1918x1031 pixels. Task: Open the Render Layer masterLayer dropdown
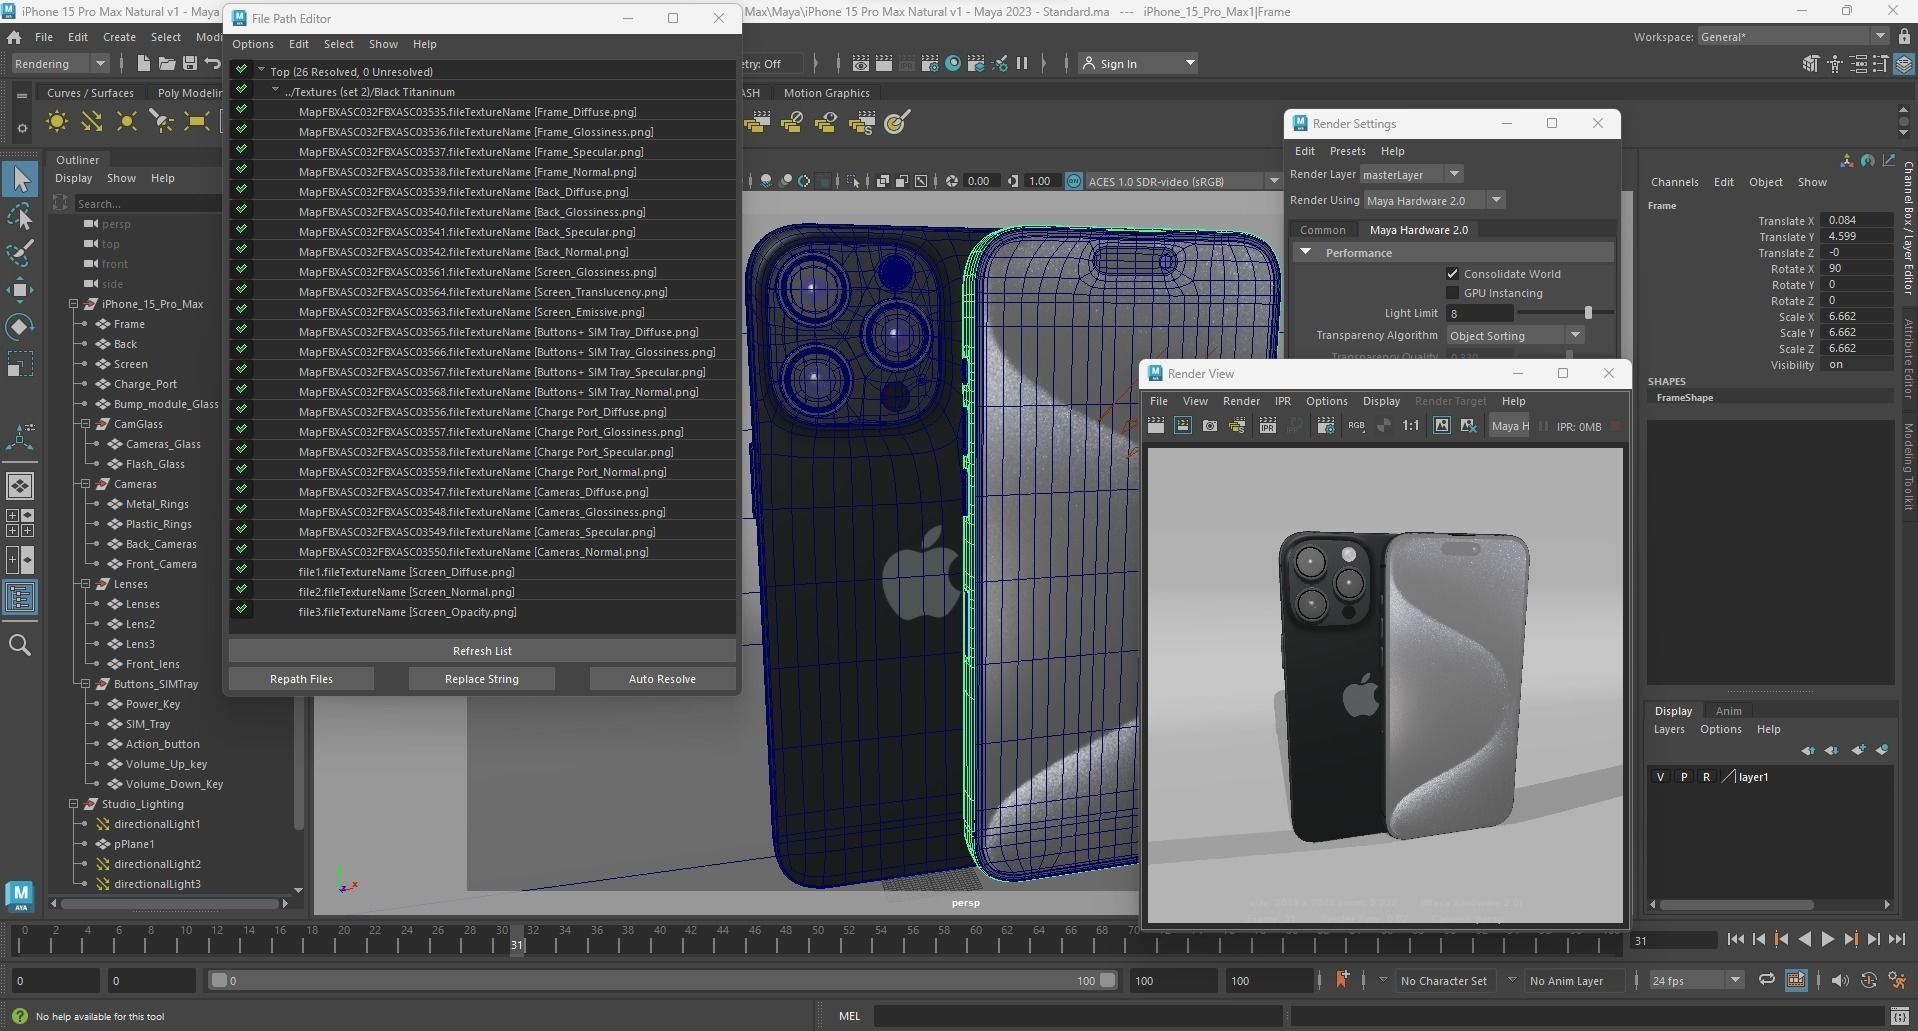[1410, 174]
